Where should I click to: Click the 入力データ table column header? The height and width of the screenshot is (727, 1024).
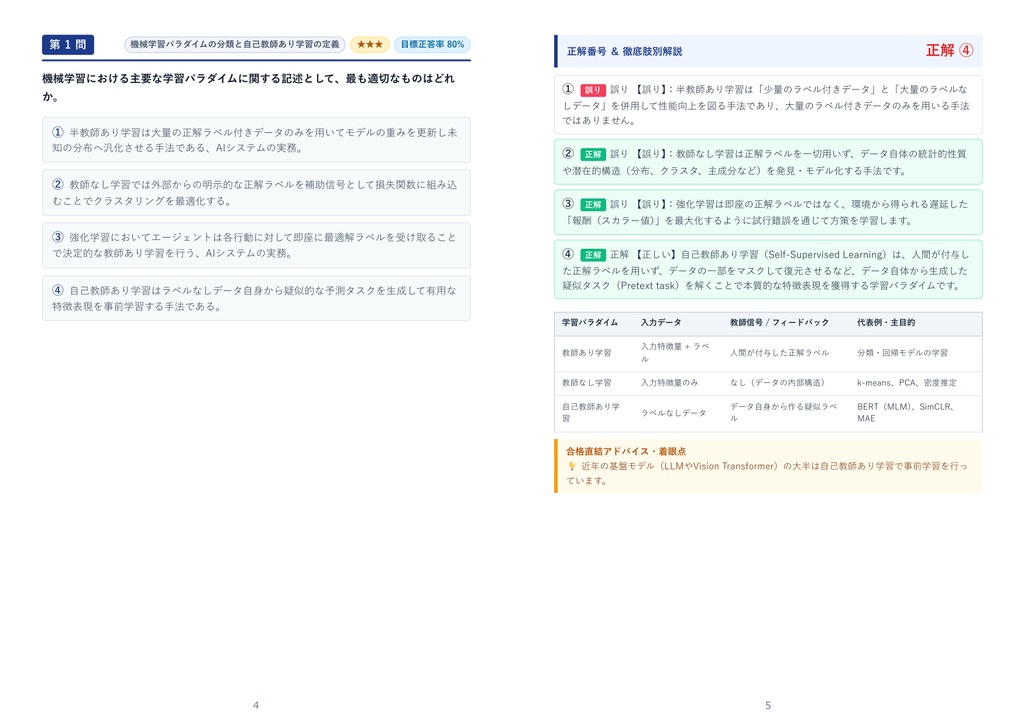click(661, 323)
